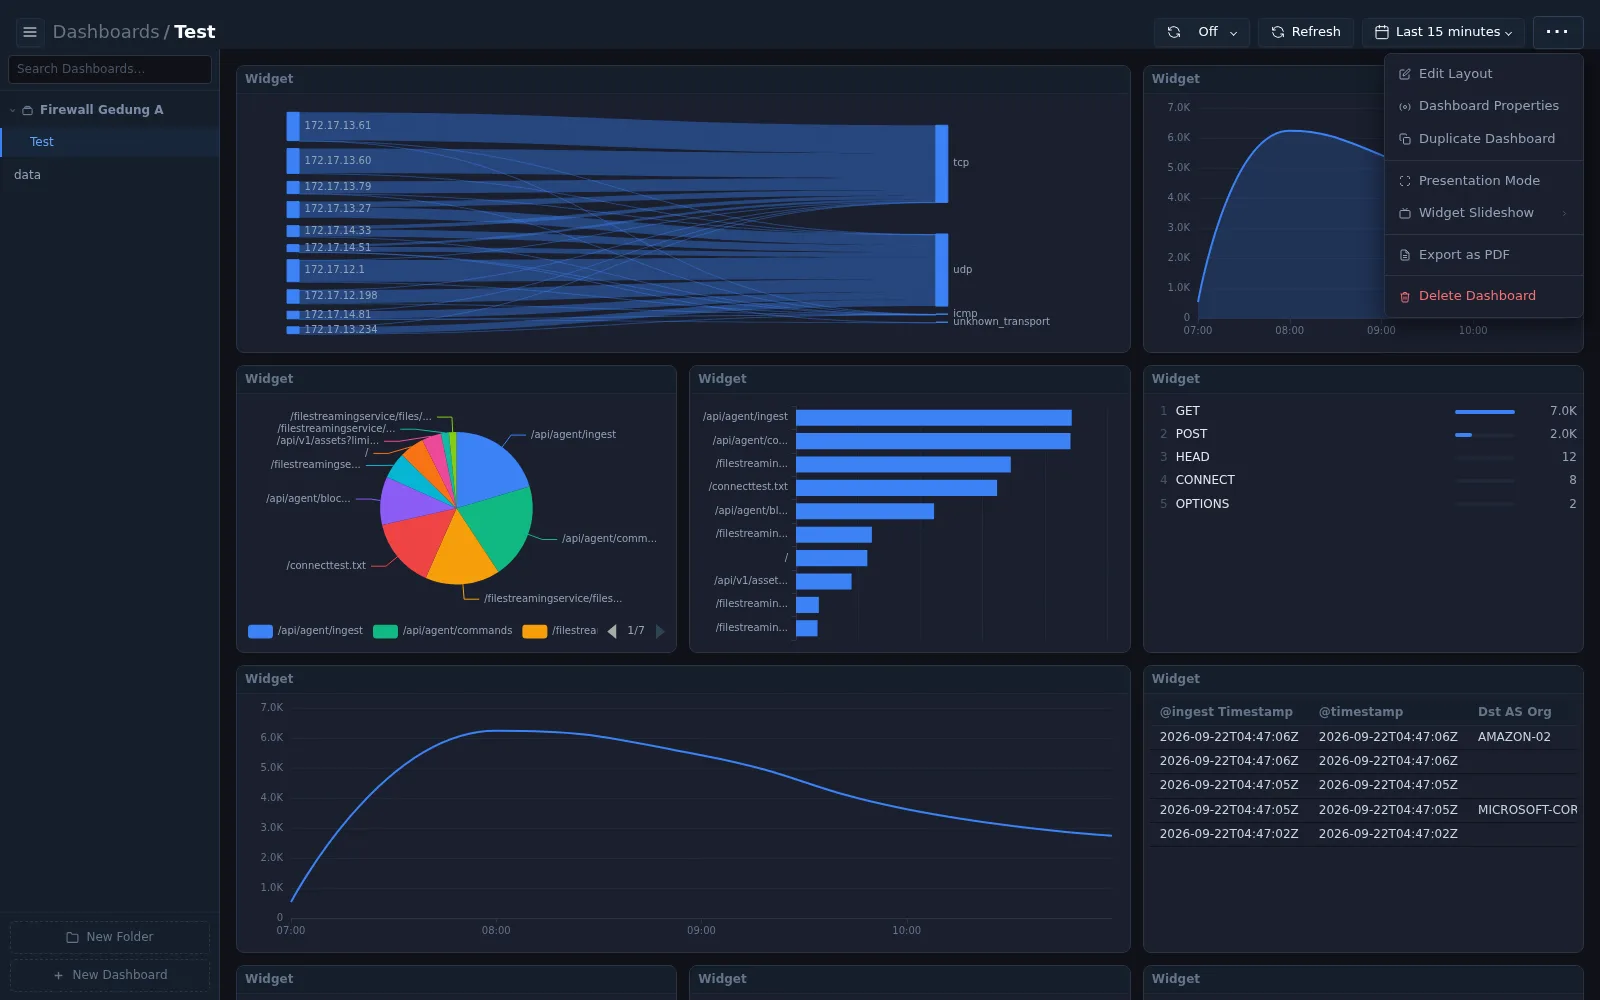This screenshot has height=1000, width=1600.
Task: Go to next pie legend page
Action: click(660, 631)
